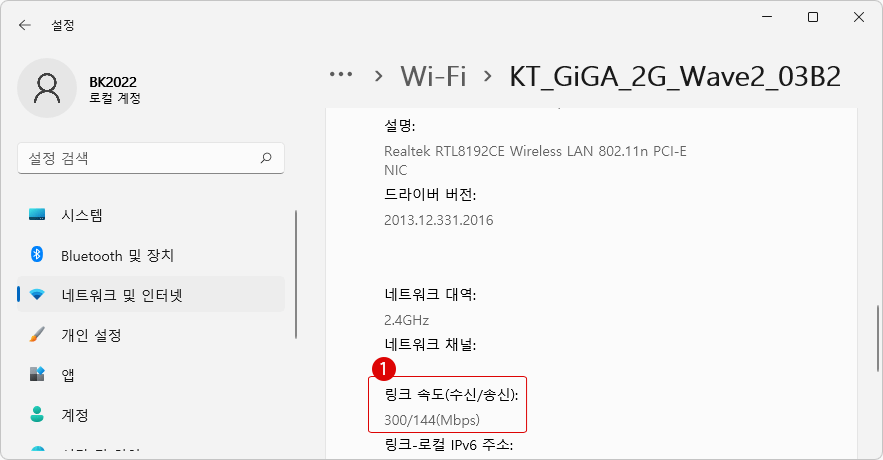Select the 네트워크 및 인터넷 Wi-Fi icon

coord(37,294)
